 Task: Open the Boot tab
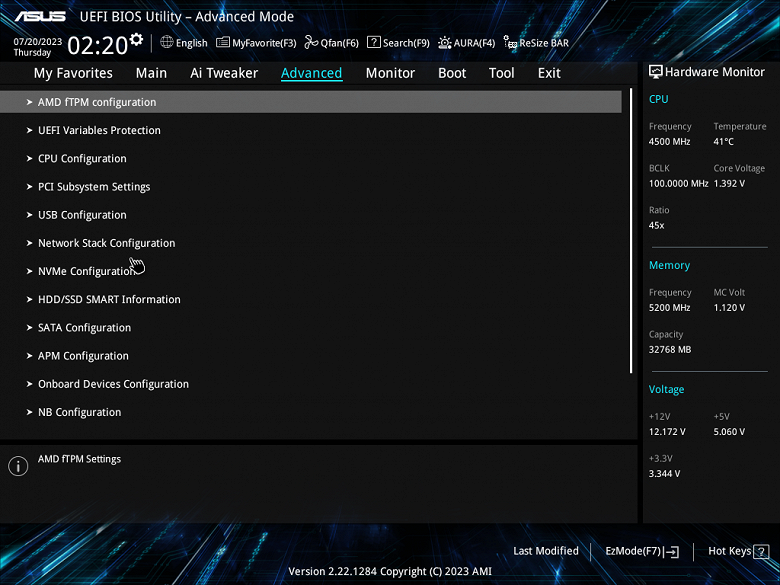click(x=452, y=73)
